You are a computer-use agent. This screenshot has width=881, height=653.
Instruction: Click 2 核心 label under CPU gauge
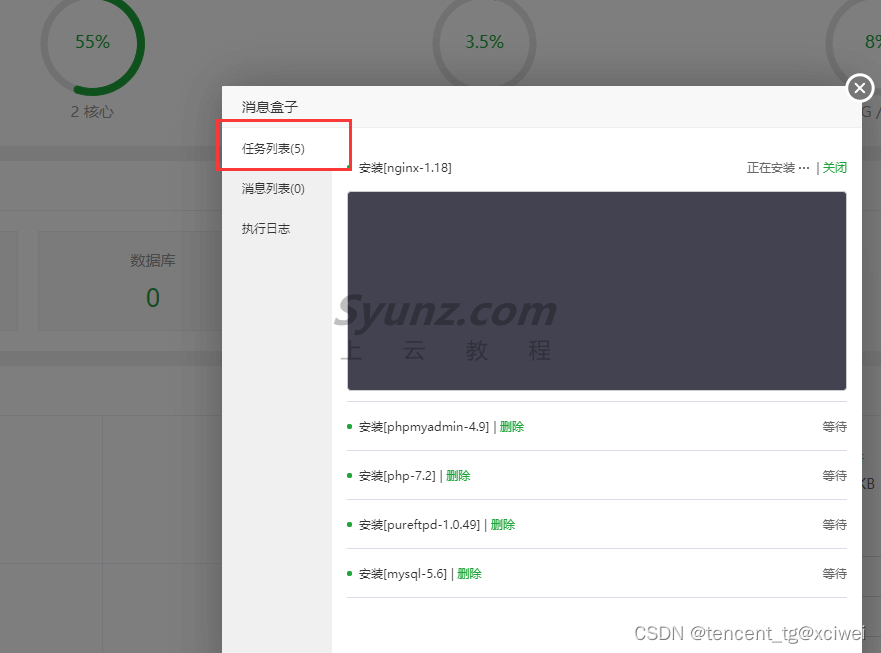point(92,112)
